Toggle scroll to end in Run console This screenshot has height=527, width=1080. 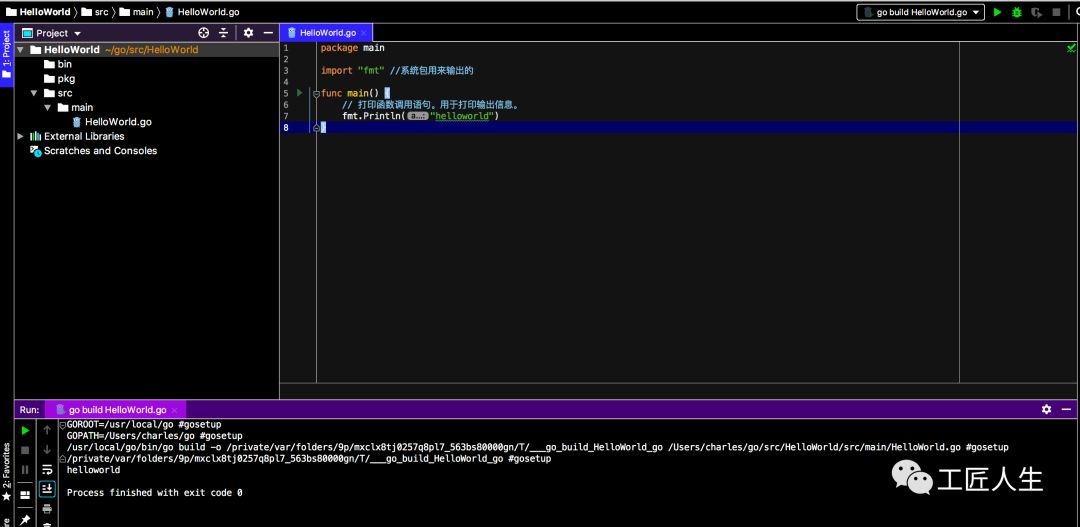[47, 489]
